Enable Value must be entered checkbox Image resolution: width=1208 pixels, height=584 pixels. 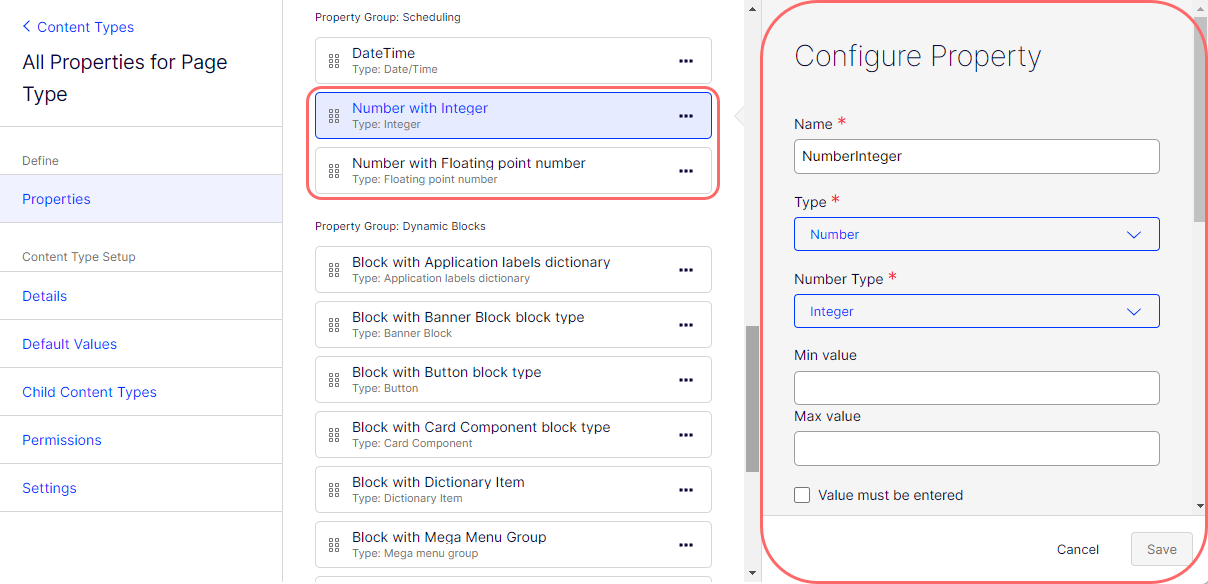pyautogui.click(x=802, y=495)
